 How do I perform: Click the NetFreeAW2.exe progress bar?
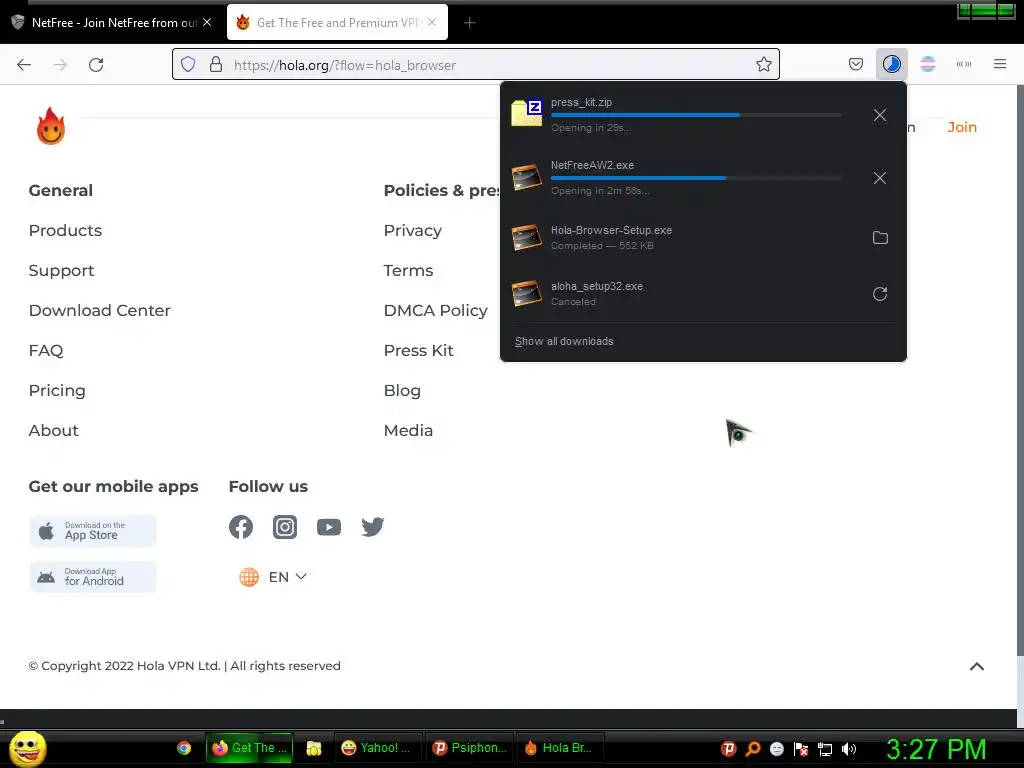tap(696, 178)
